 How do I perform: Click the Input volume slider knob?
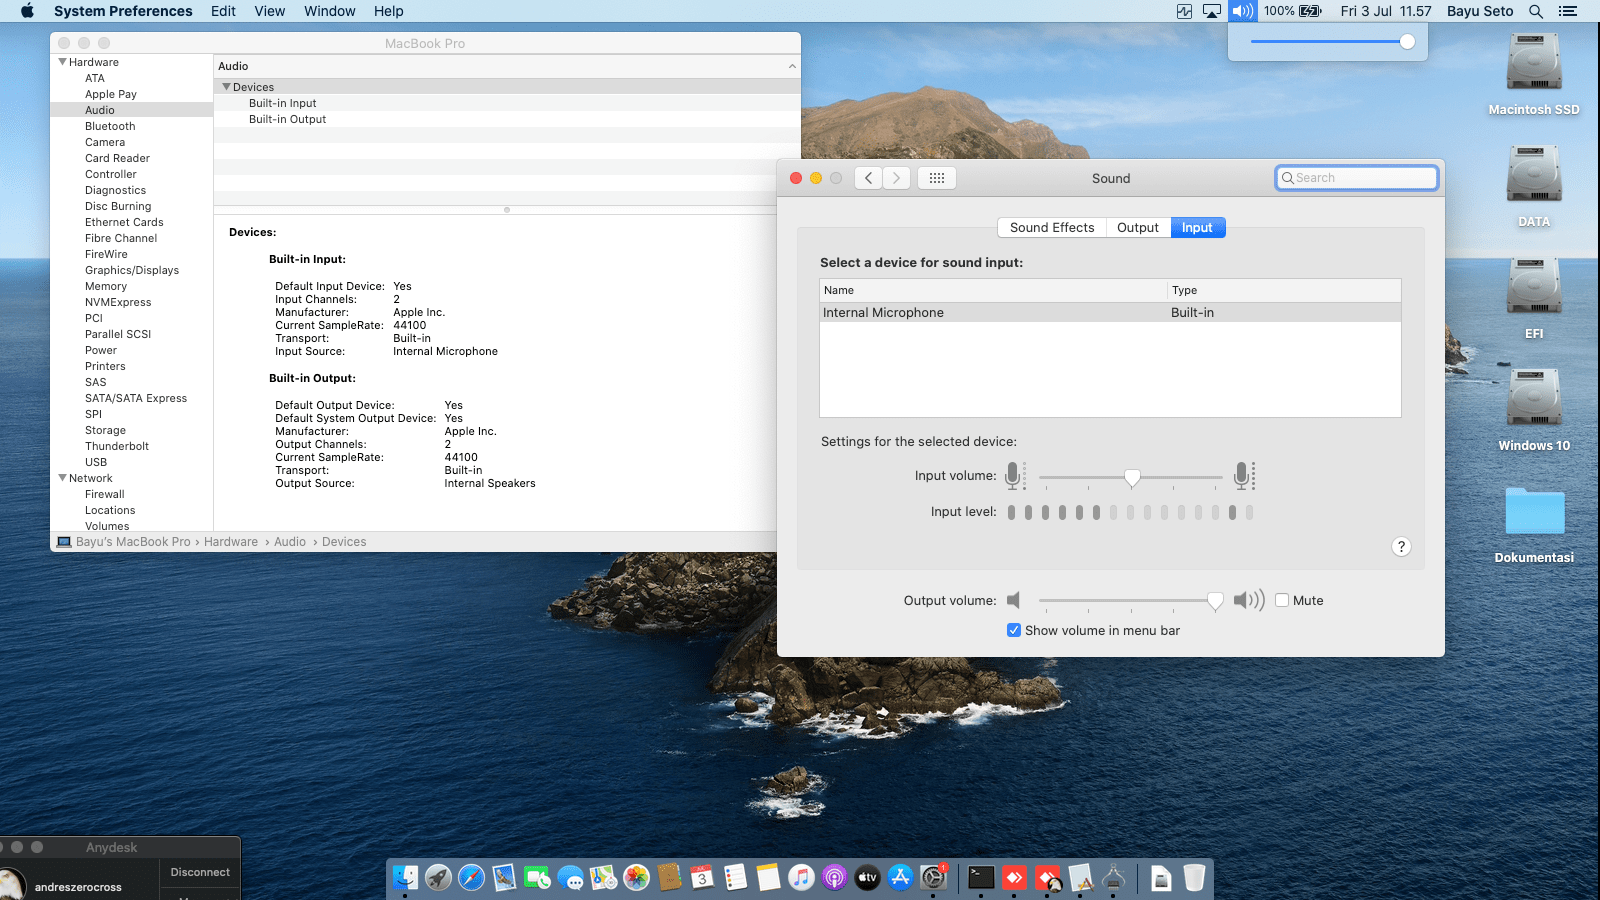pos(1132,477)
